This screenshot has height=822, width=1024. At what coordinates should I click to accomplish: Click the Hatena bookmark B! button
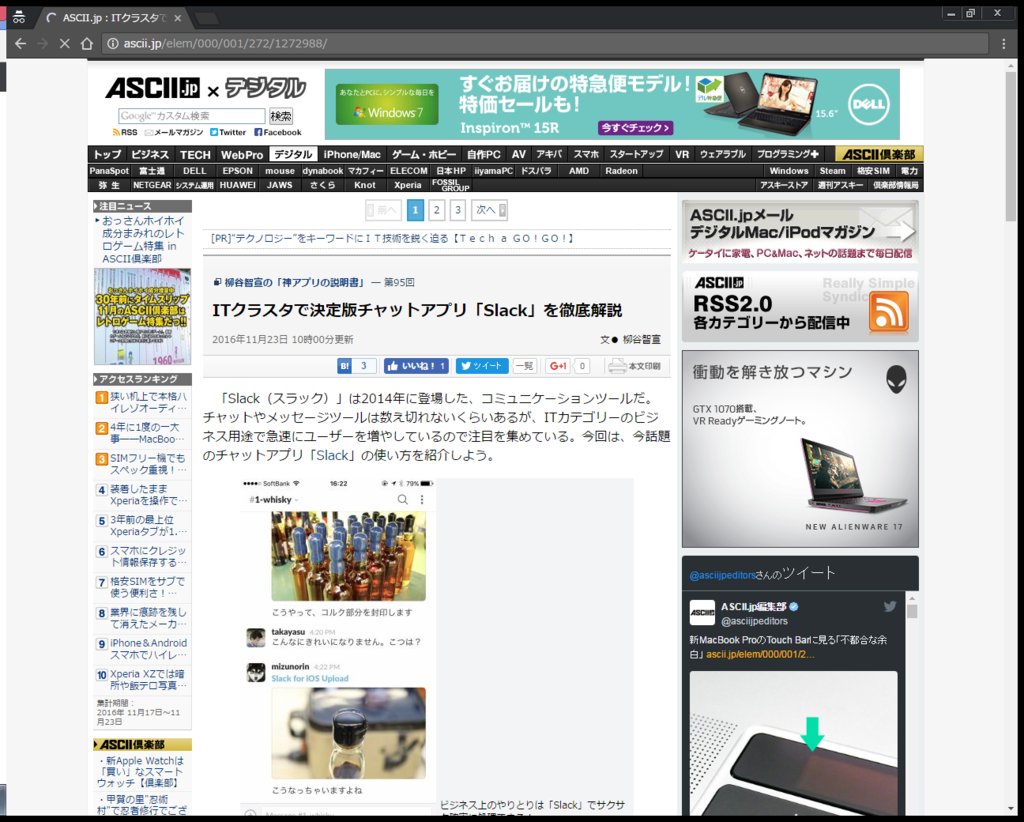coord(357,366)
